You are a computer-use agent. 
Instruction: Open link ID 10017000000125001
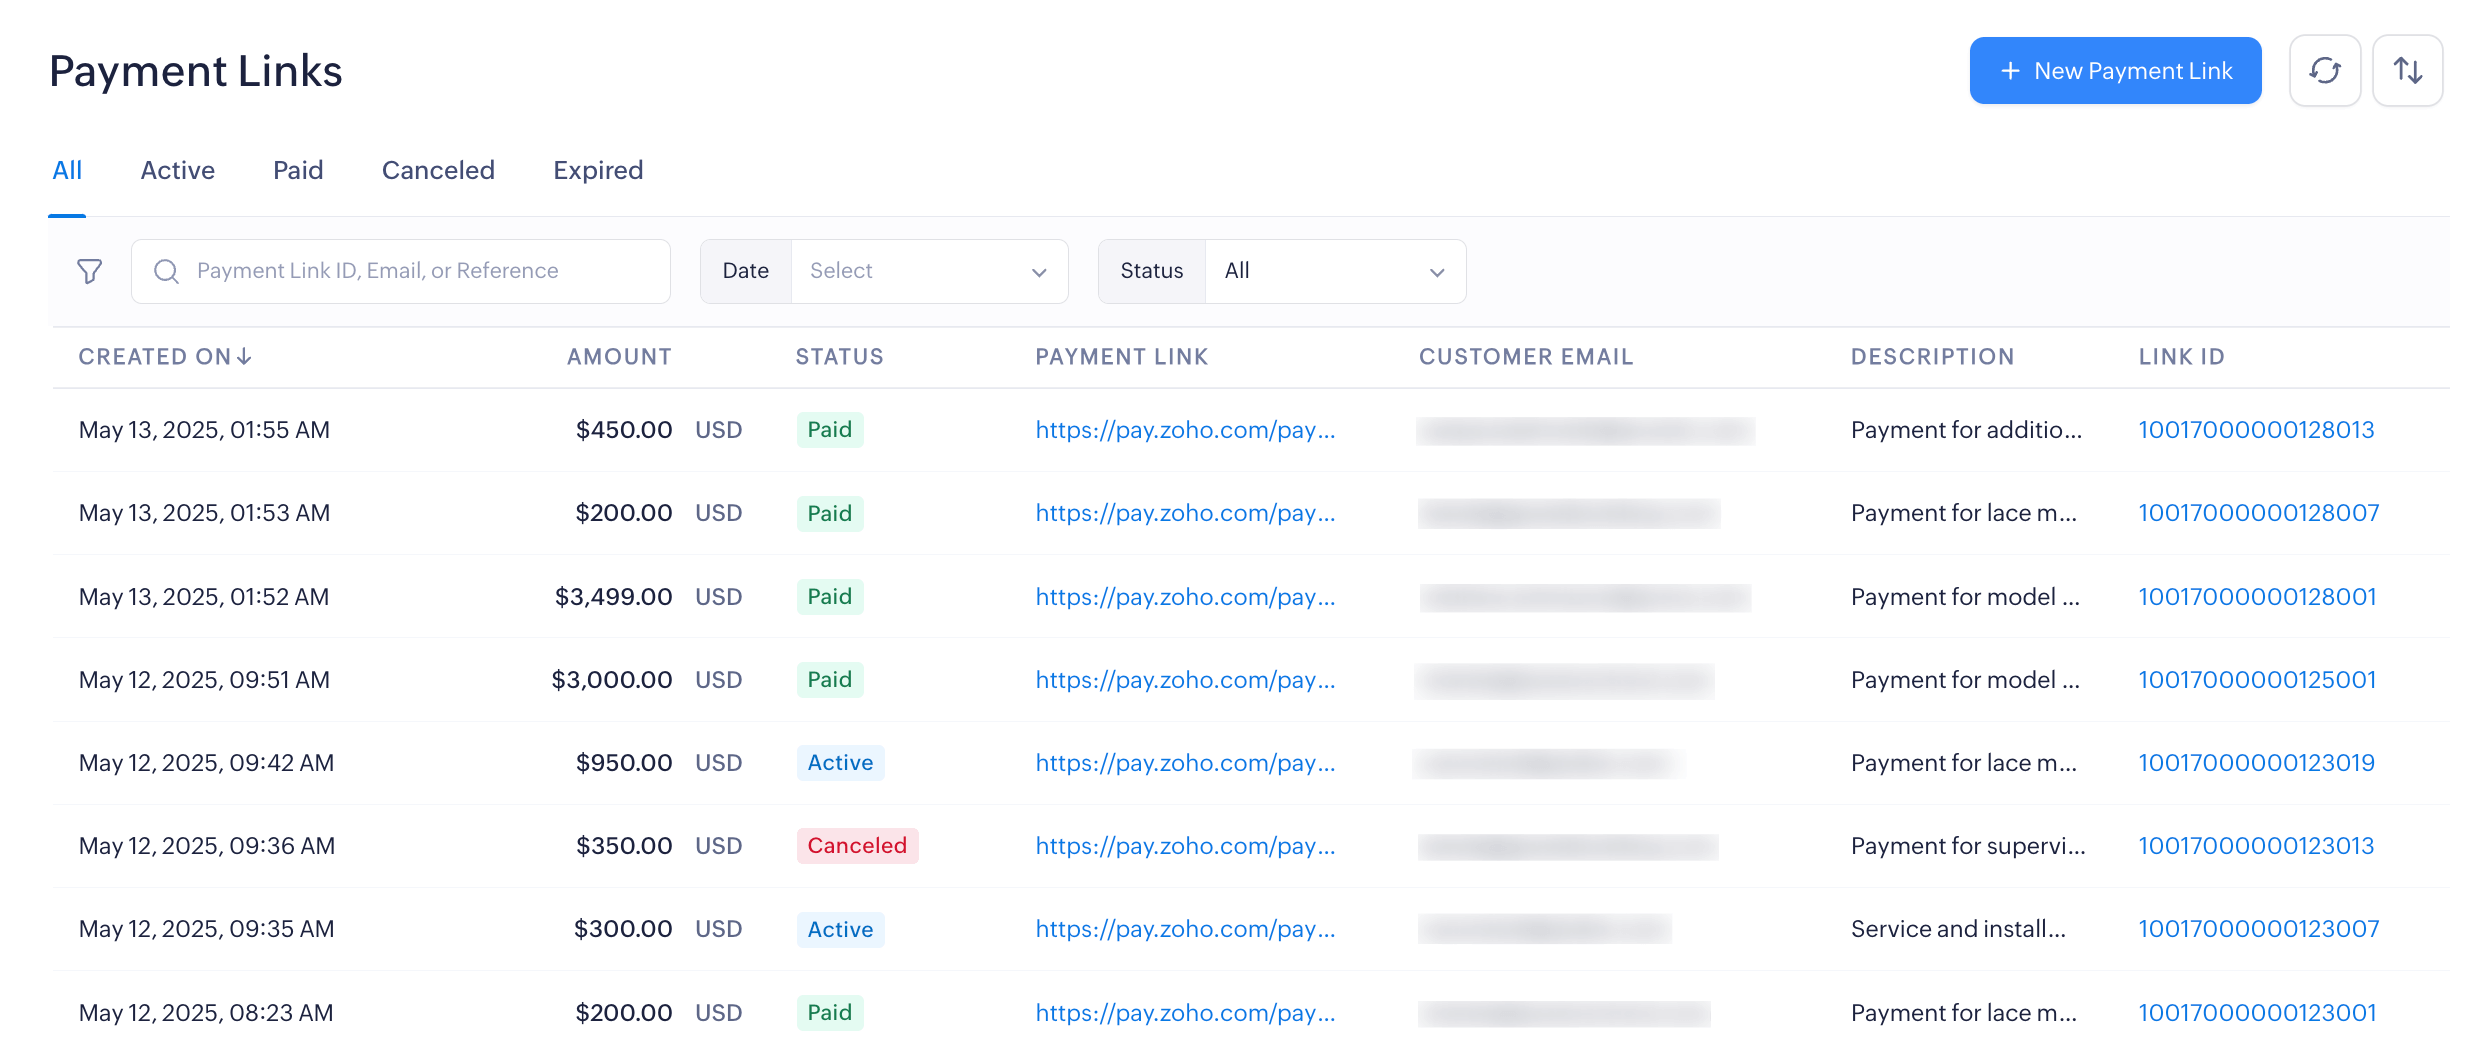[2256, 680]
